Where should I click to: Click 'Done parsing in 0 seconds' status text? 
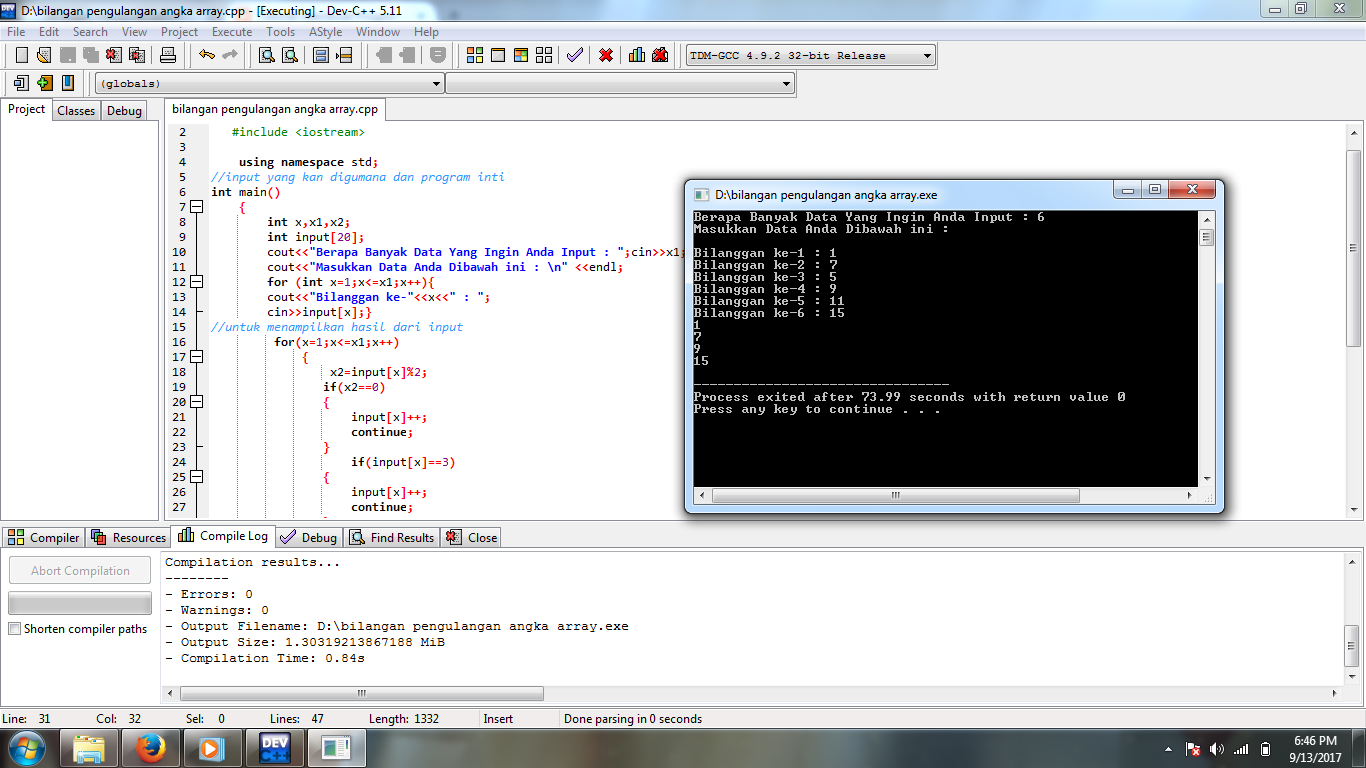(633, 719)
